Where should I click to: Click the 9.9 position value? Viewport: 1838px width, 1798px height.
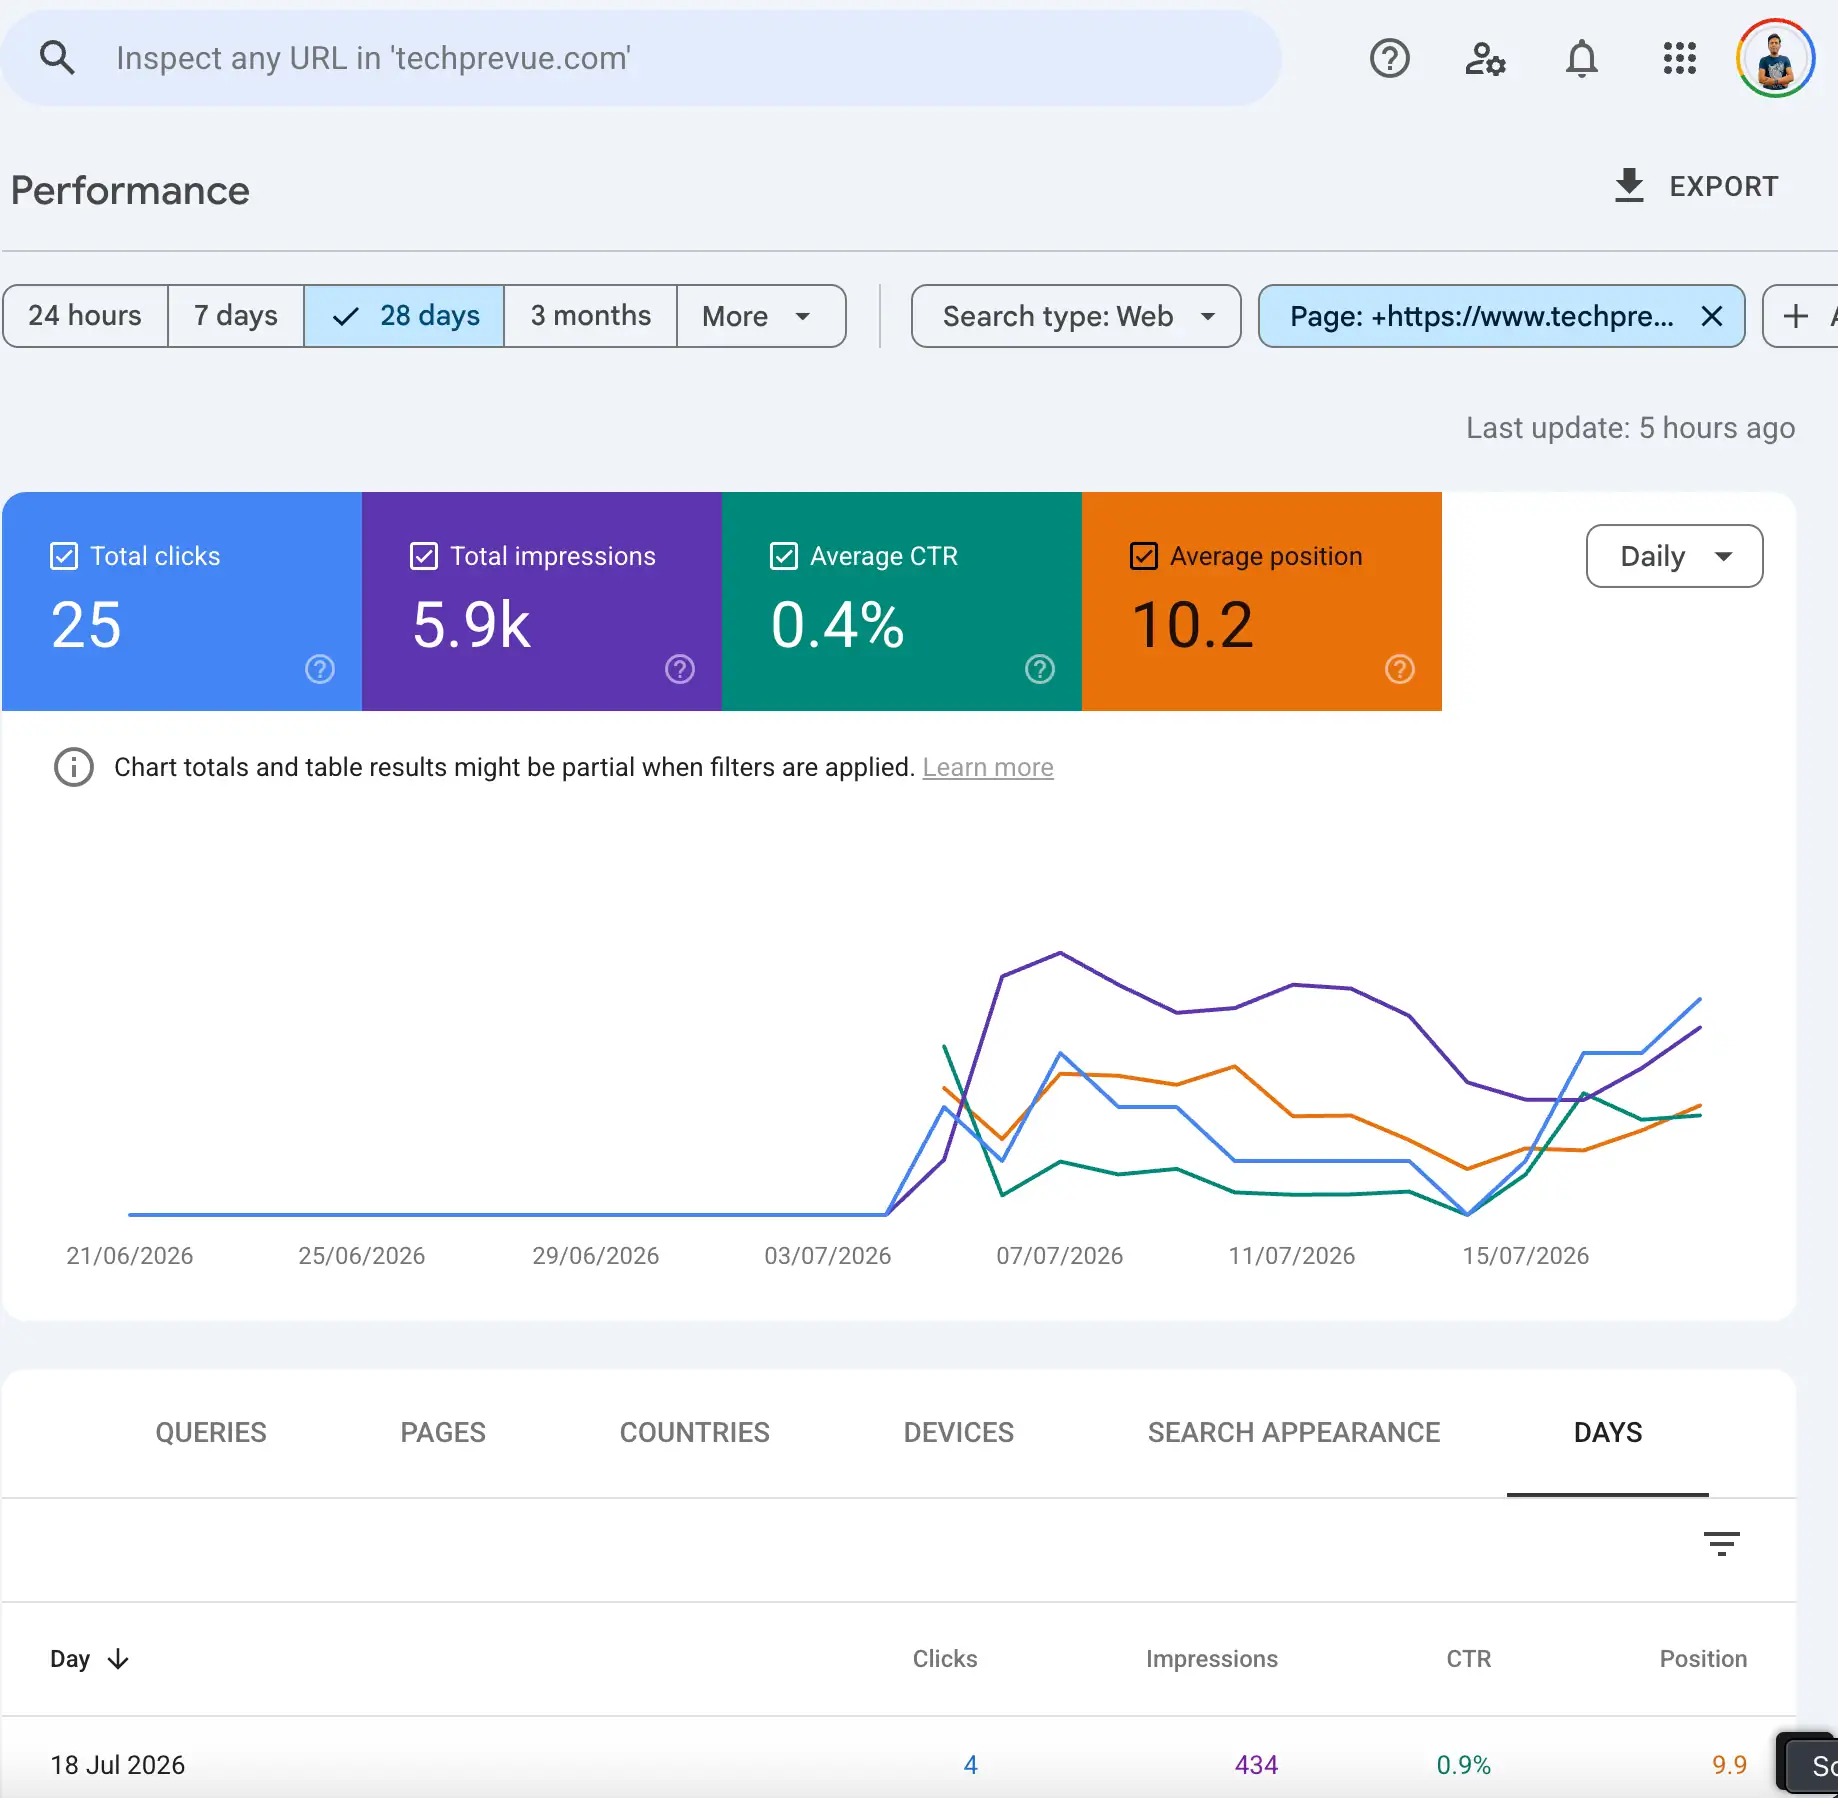pyautogui.click(x=1729, y=1765)
